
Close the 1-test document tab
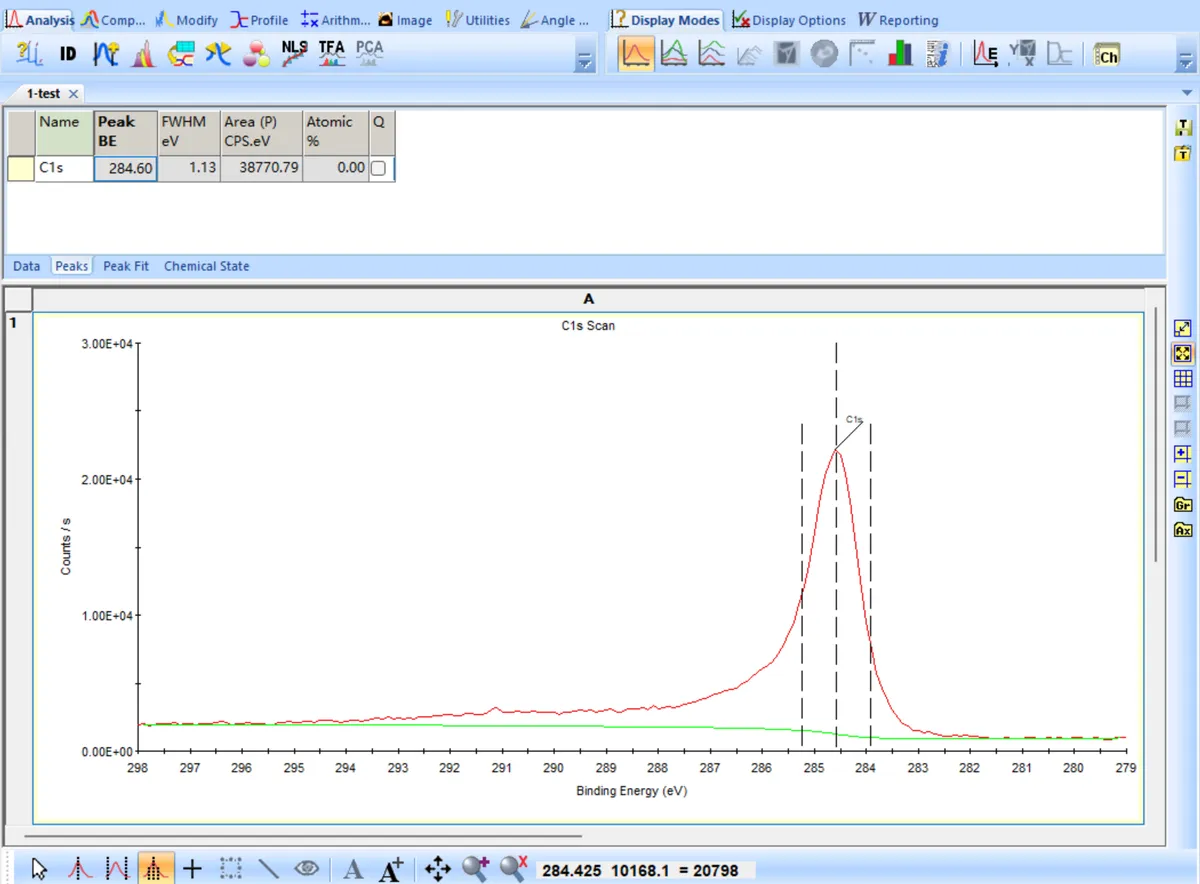(73, 93)
